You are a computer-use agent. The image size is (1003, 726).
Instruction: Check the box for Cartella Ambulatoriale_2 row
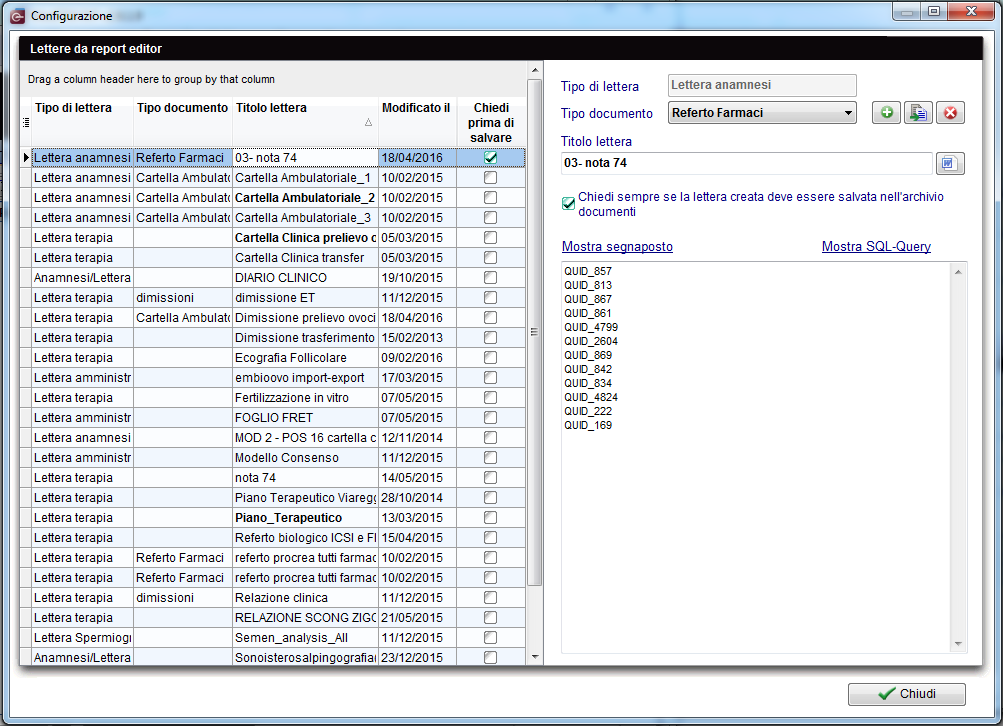[491, 198]
